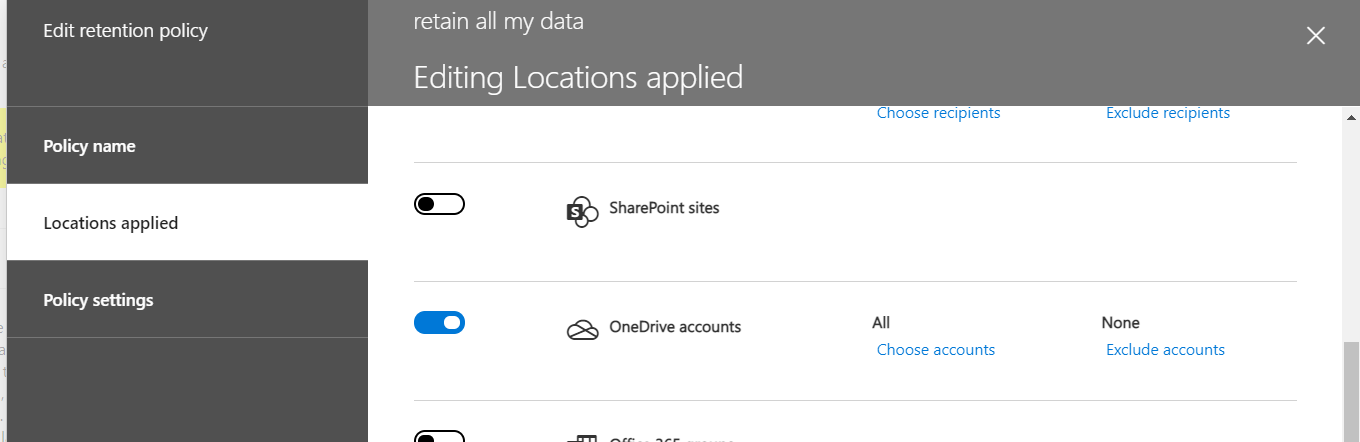Click the 'Editing Locations applied' heading

(578, 77)
